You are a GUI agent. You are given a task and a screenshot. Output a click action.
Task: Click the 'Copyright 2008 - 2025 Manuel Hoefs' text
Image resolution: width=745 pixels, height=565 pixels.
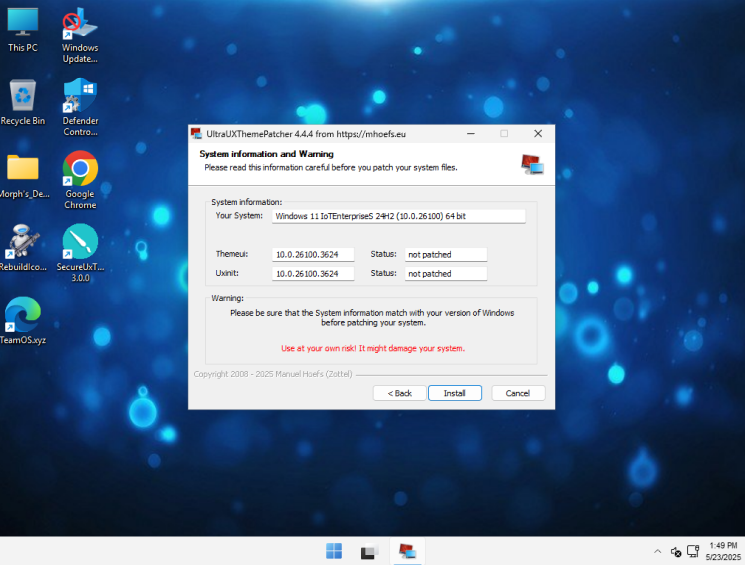click(273, 374)
